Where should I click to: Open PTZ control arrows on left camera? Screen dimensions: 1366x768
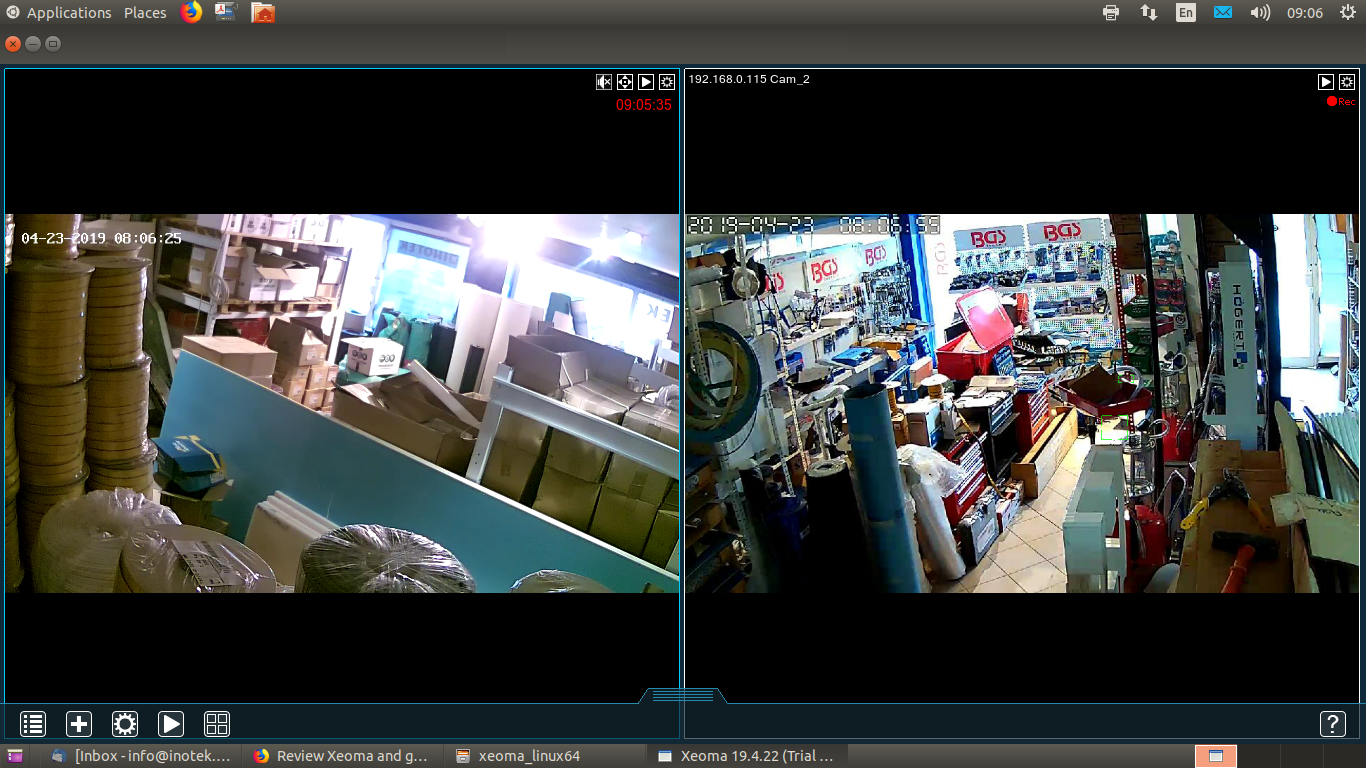625,82
